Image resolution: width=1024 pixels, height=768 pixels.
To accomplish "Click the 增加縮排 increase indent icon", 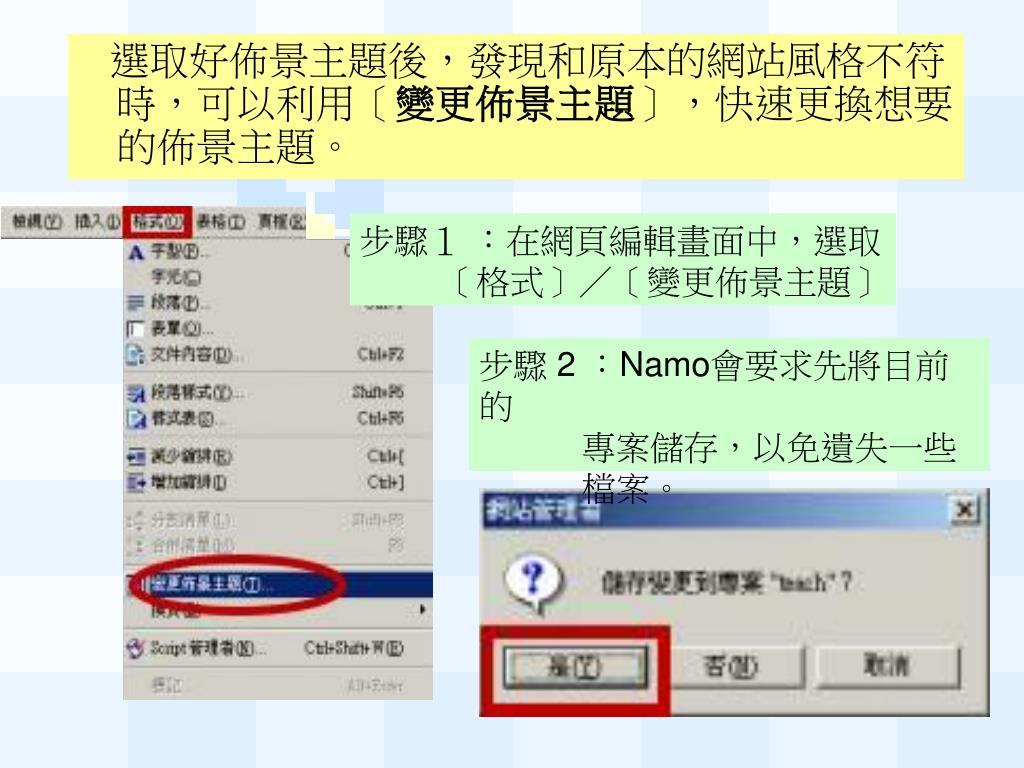I will pos(135,483).
